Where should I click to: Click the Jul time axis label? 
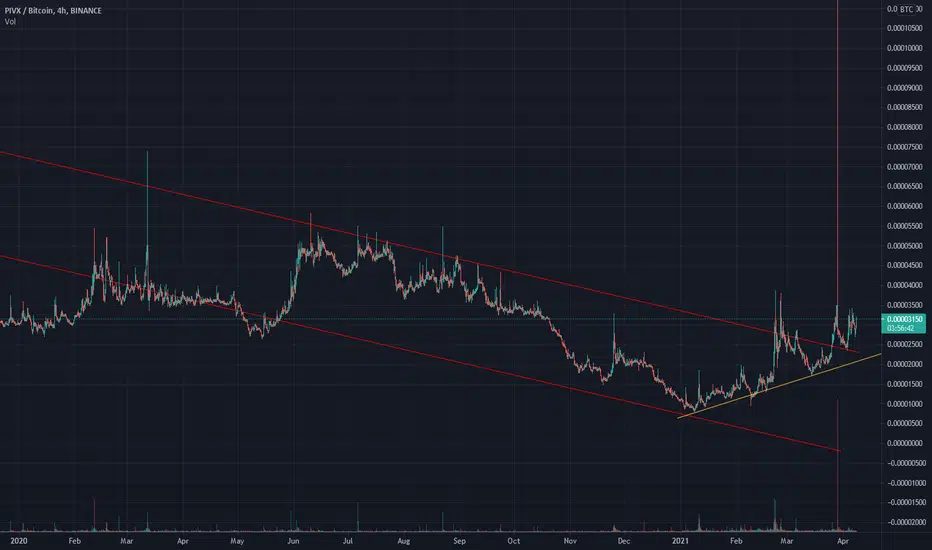click(348, 541)
